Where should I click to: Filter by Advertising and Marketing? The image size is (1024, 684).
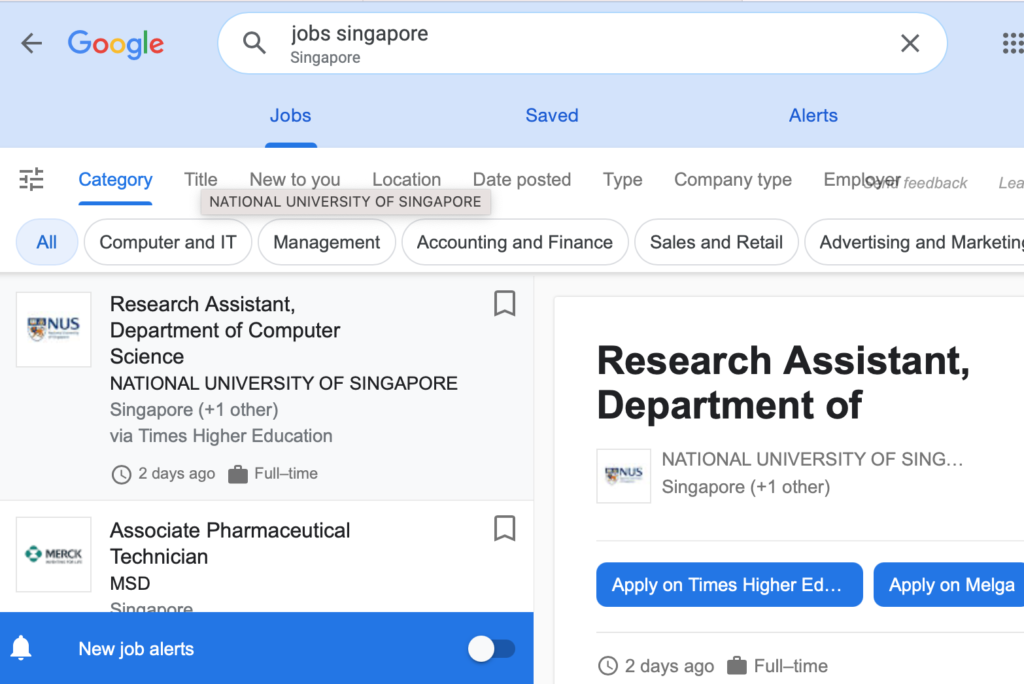(x=915, y=242)
